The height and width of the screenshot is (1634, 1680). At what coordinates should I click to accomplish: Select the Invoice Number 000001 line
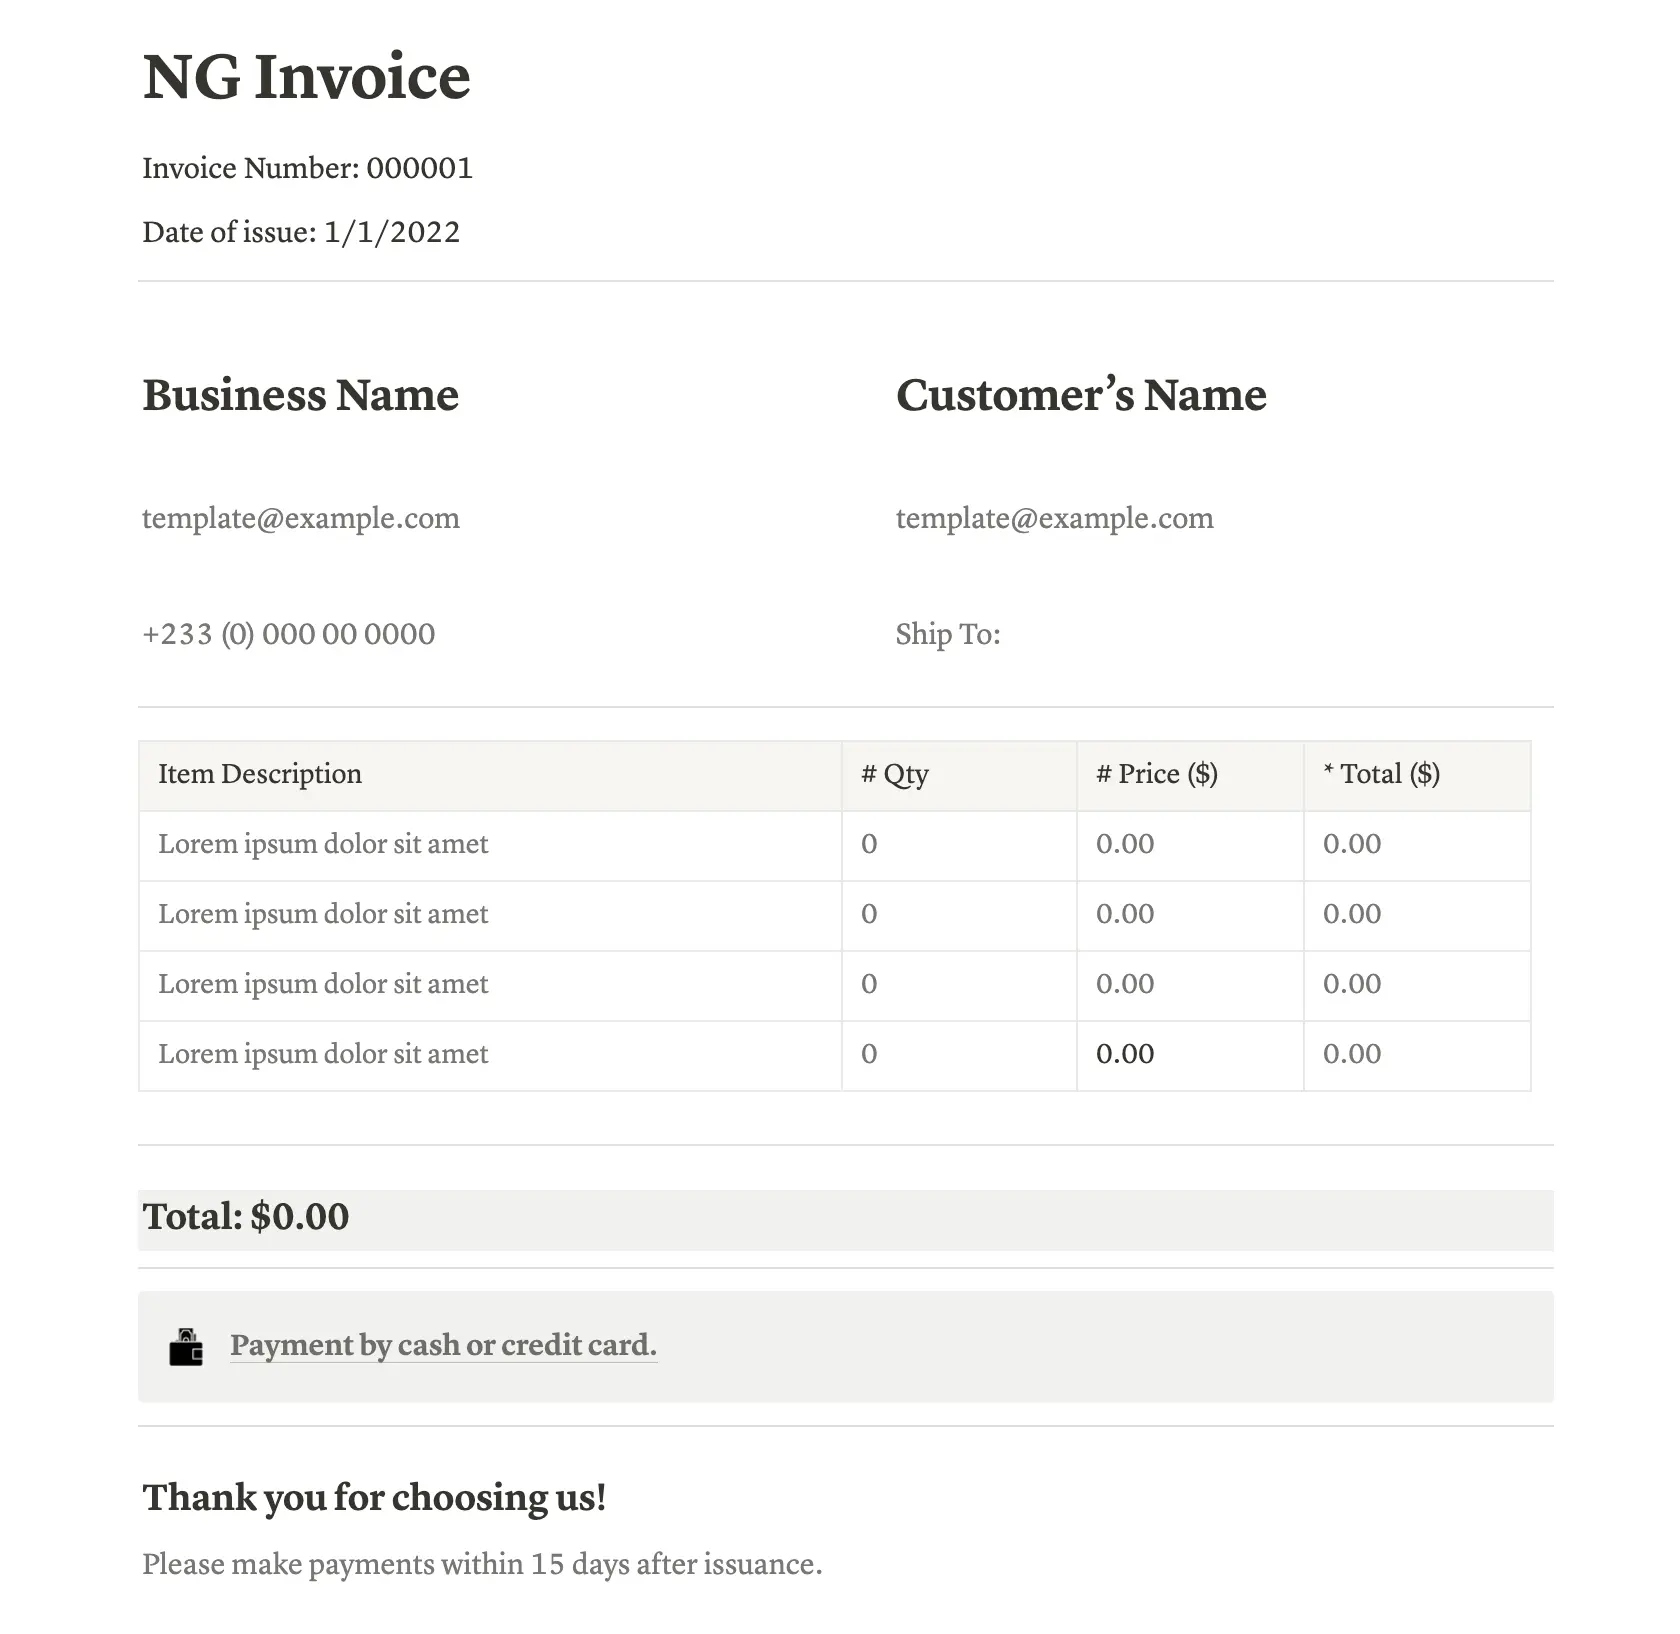[x=307, y=168]
